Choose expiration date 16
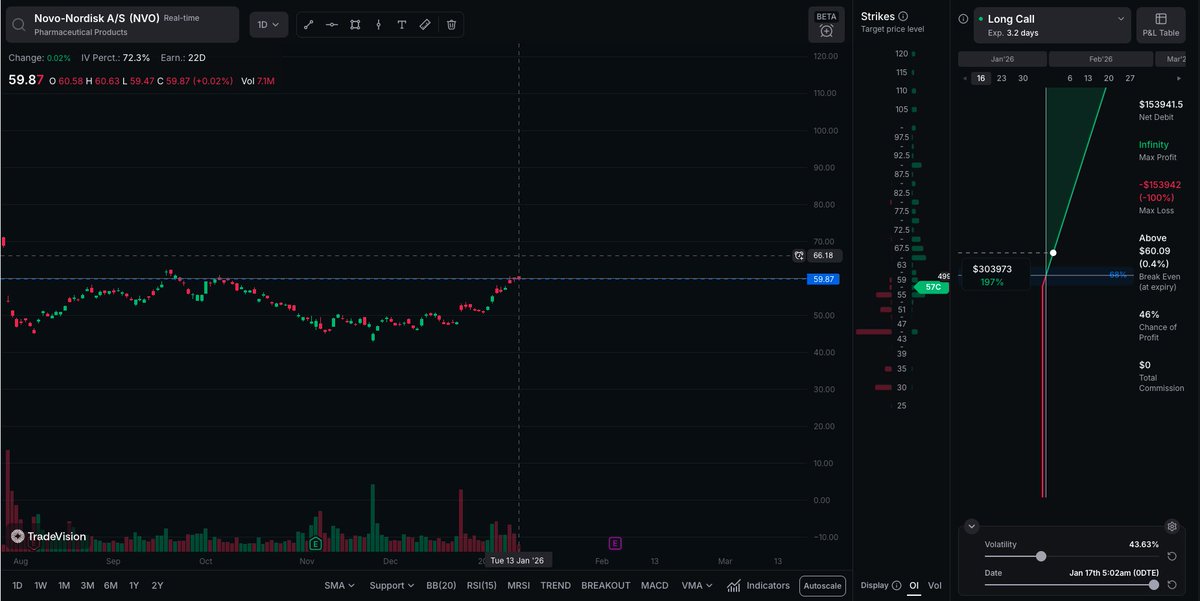This screenshot has height=601, width=1200. (981, 78)
